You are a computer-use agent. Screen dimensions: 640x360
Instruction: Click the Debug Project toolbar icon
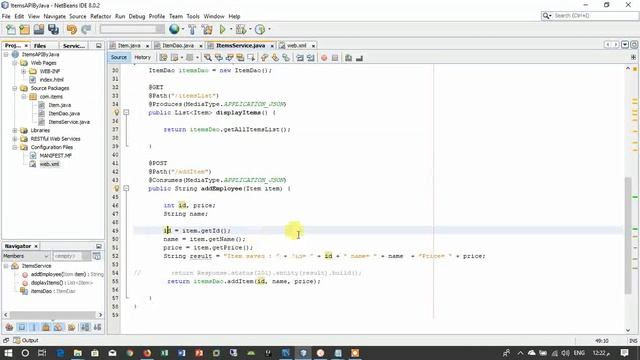coord(240,29)
